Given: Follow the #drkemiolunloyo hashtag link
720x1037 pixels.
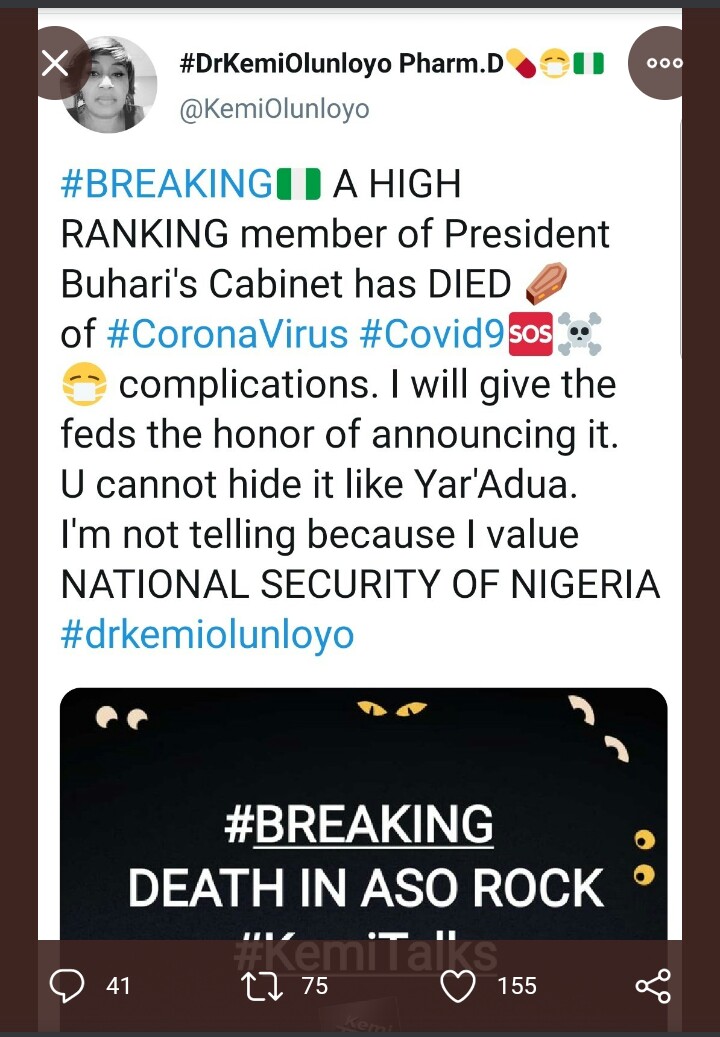Looking at the screenshot, I should click(208, 634).
